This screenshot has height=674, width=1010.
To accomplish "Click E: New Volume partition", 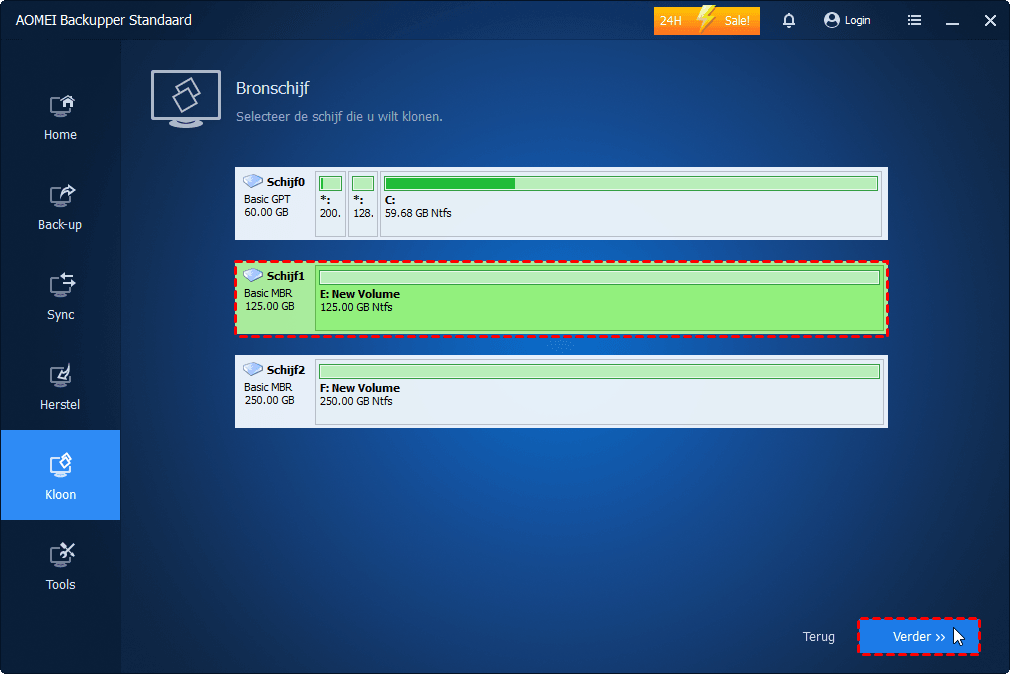I will (x=599, y=298).
